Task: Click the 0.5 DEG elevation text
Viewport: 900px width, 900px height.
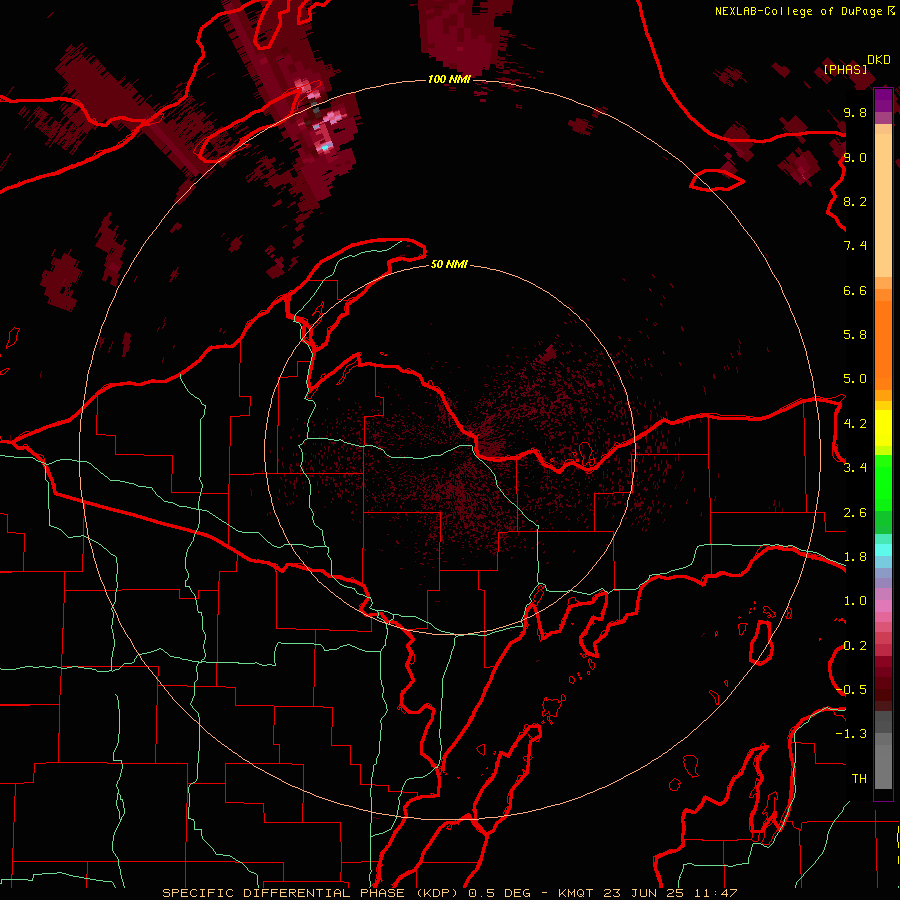Action: 501,893
